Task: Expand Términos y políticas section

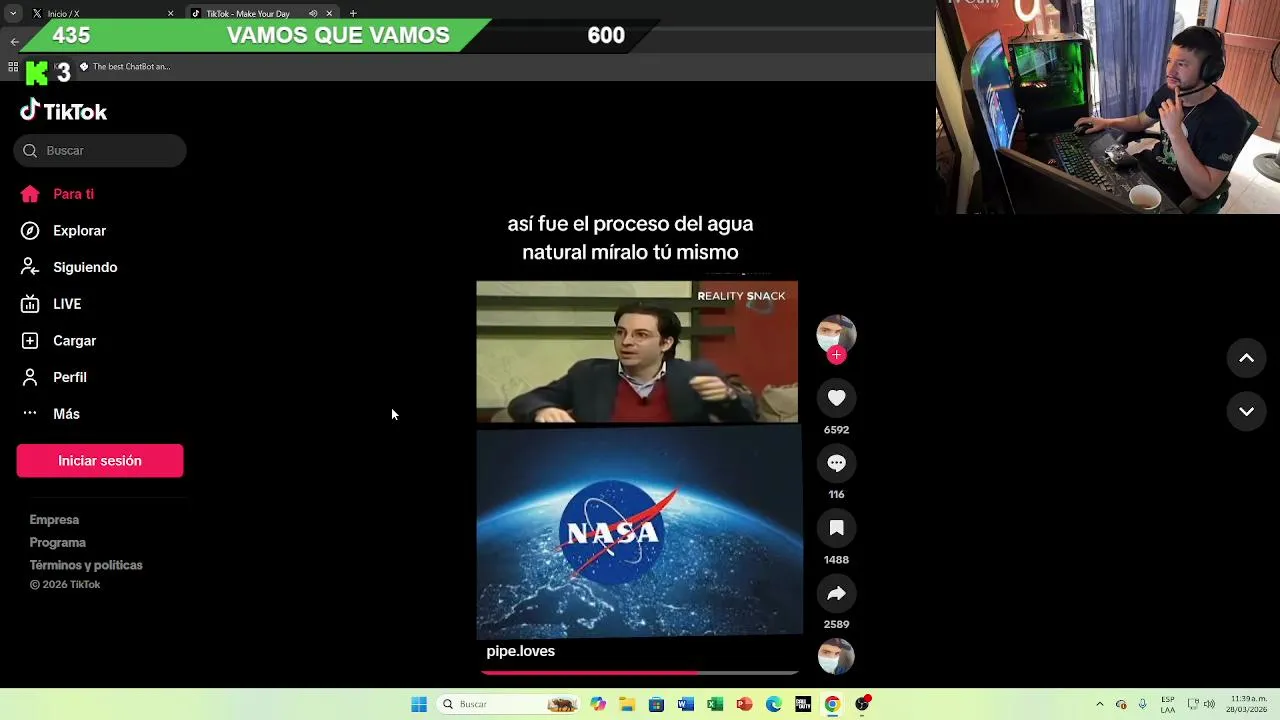Action: click(x=86, y=565)
